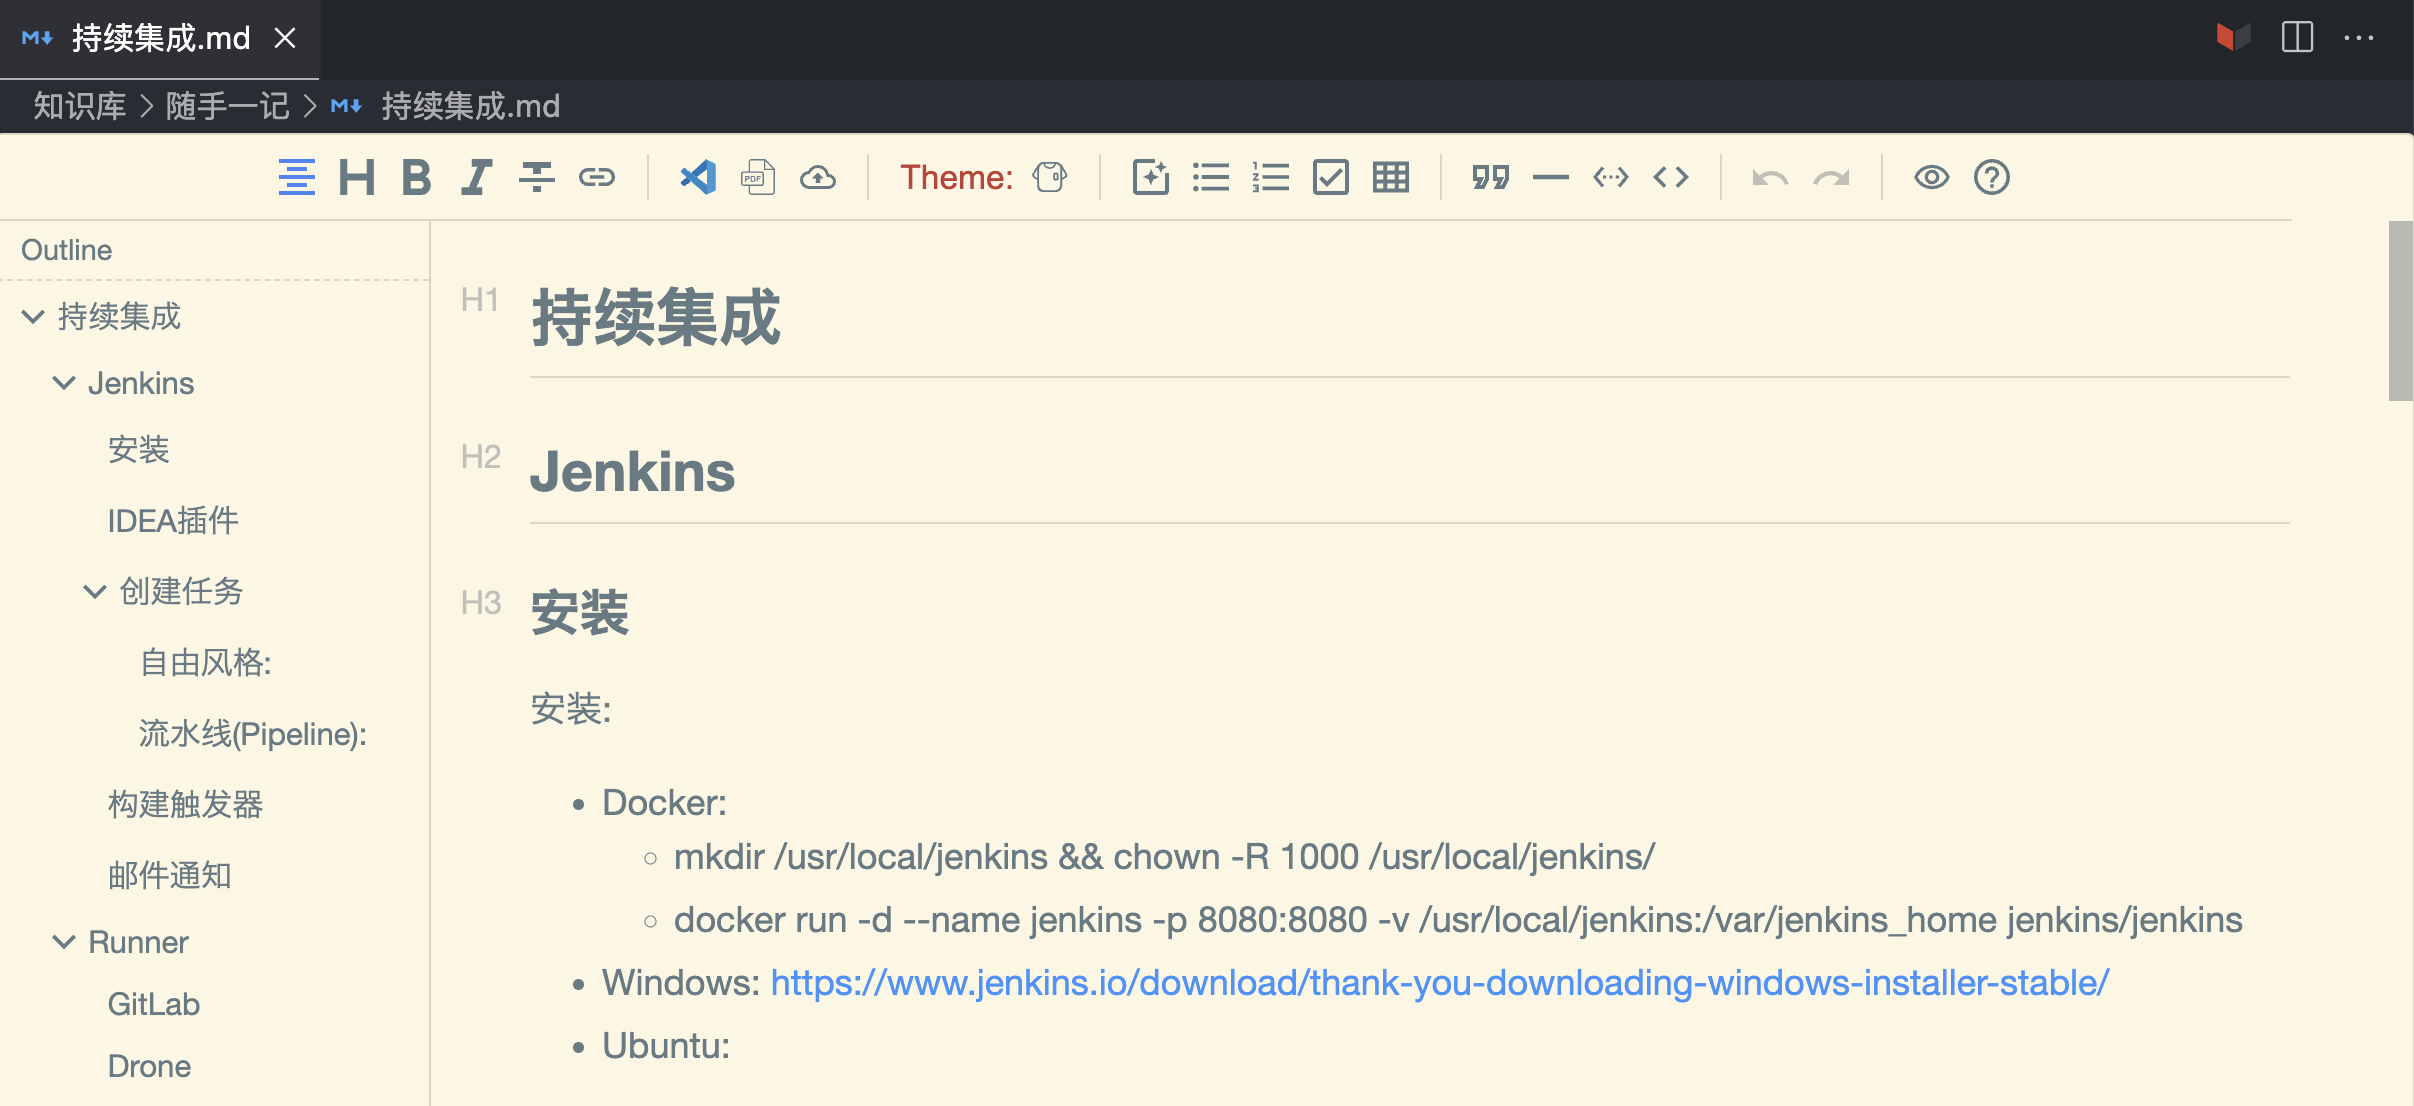Screen dimensions: 2414x1106
Task: Toggle the outline panel icon
Action: (296, 178)
